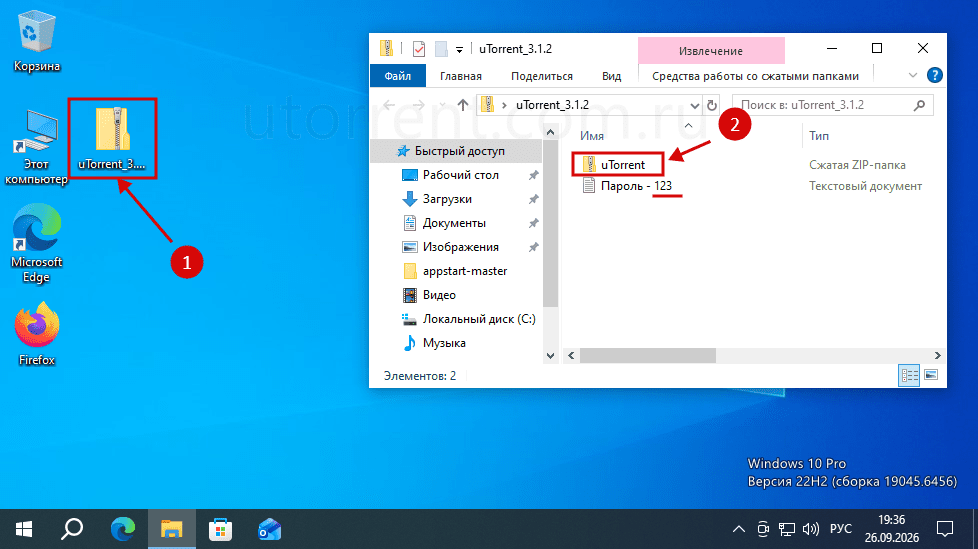Click the address bar path uTorrent_3.1.2

pos(552,105)
